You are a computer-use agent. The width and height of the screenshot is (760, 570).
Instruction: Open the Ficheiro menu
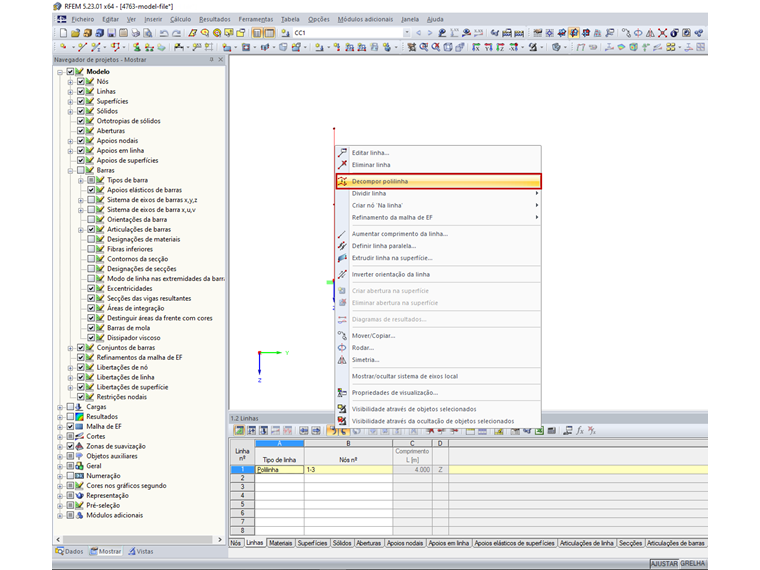coord(83,19)
